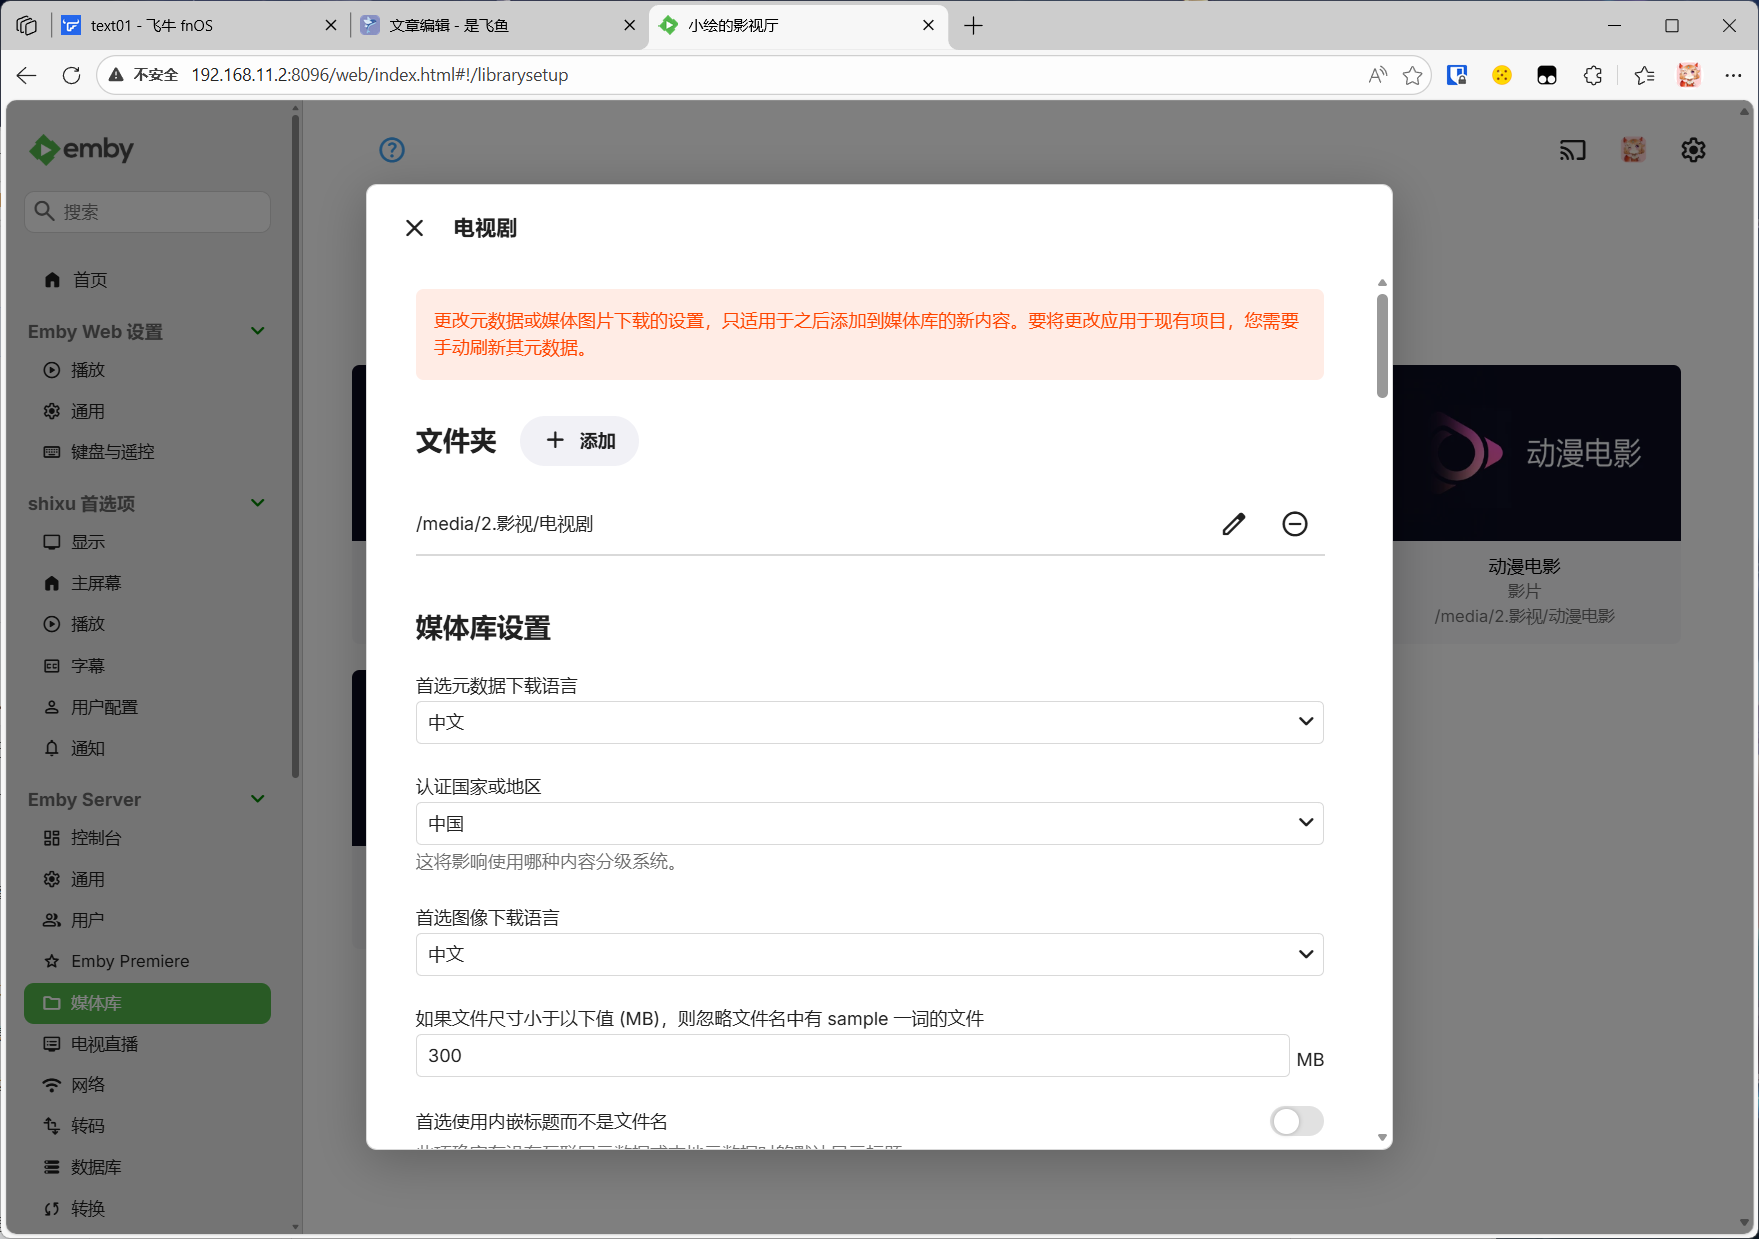This screenshot has width=1759, height=1239.
Task: Click the cast to device icon
Action: [1572, 150]
